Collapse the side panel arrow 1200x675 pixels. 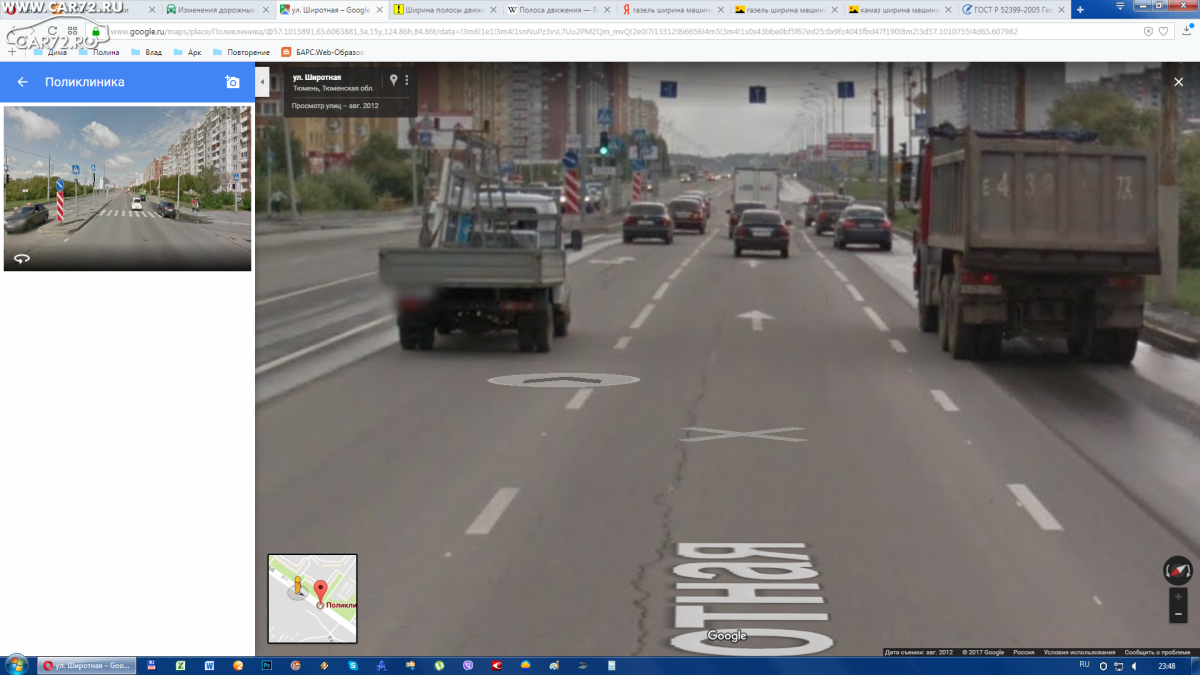262,81
